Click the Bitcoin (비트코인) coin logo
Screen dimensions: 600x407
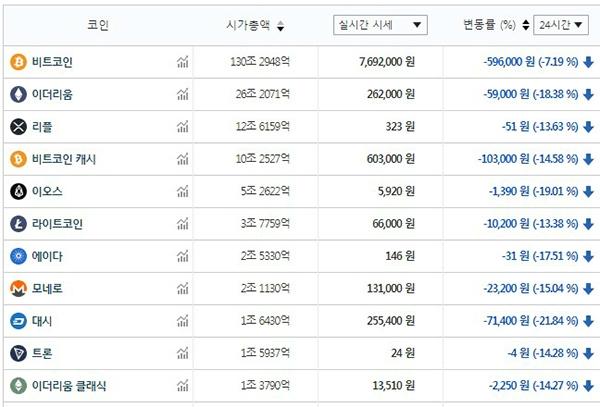(x=18, y=63)
